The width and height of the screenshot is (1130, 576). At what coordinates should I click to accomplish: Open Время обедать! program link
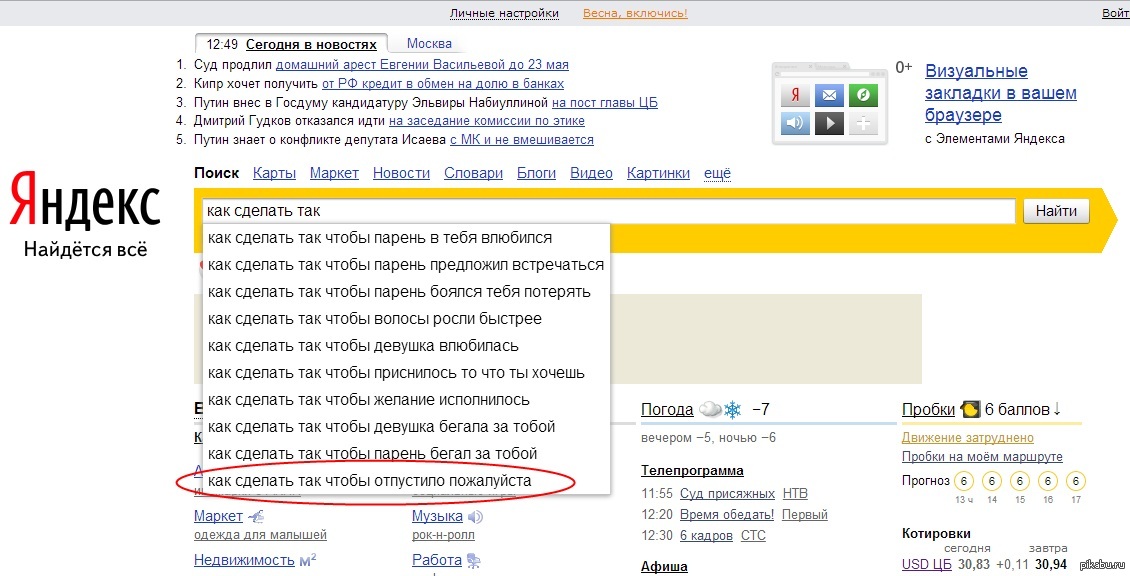tap(726, 515)
